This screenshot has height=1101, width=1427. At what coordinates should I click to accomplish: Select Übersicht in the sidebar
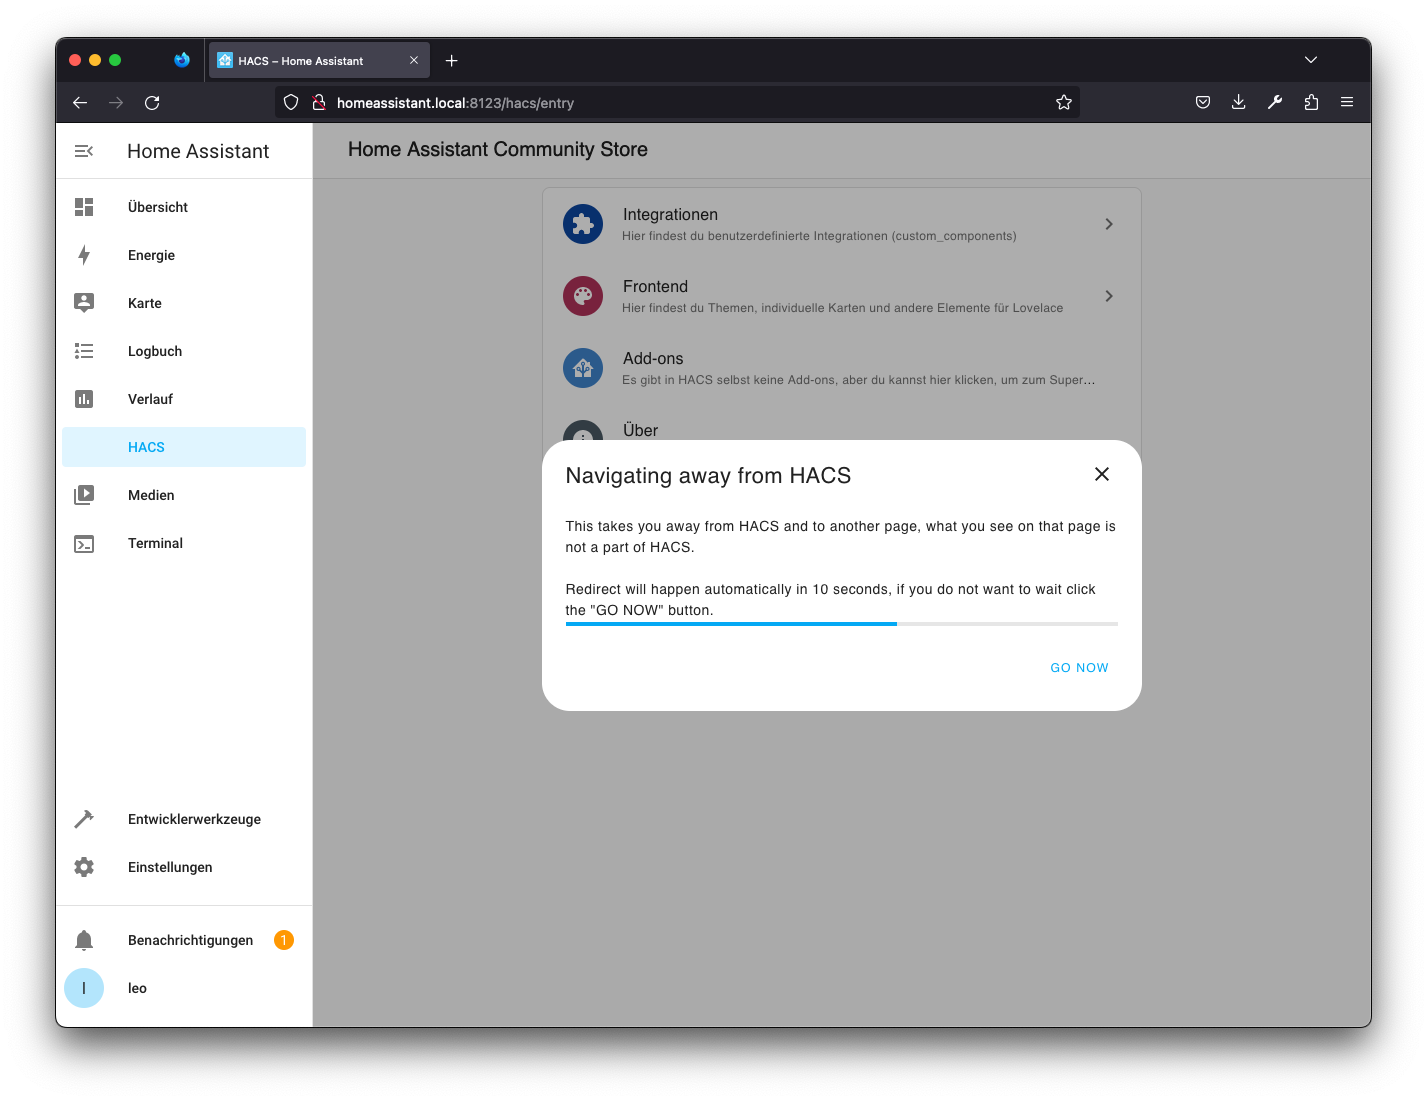[158, 207]
